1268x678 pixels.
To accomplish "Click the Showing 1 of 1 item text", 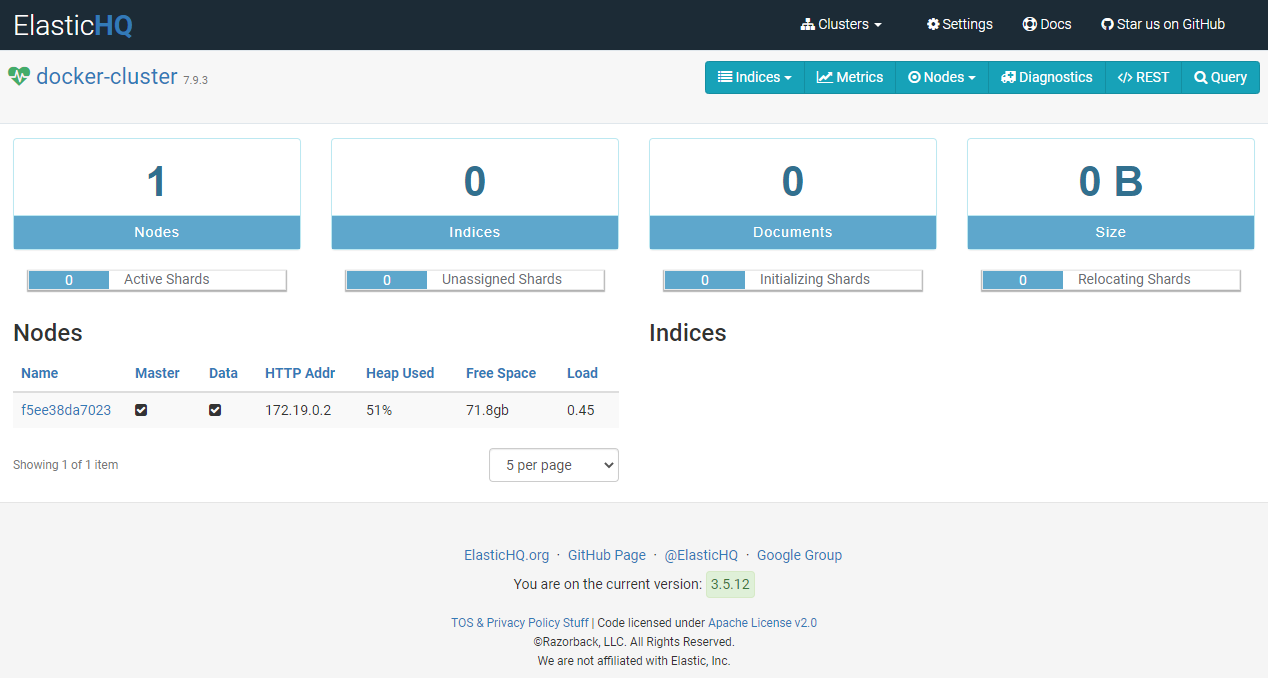I will click(x=65, y=465).
